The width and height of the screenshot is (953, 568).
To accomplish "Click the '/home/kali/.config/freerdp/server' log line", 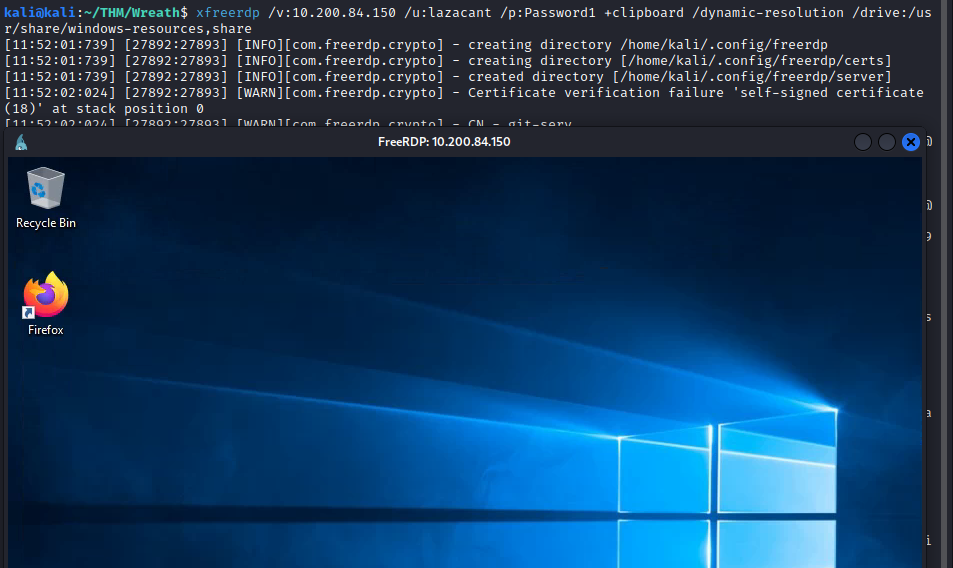I will point(448,77).
